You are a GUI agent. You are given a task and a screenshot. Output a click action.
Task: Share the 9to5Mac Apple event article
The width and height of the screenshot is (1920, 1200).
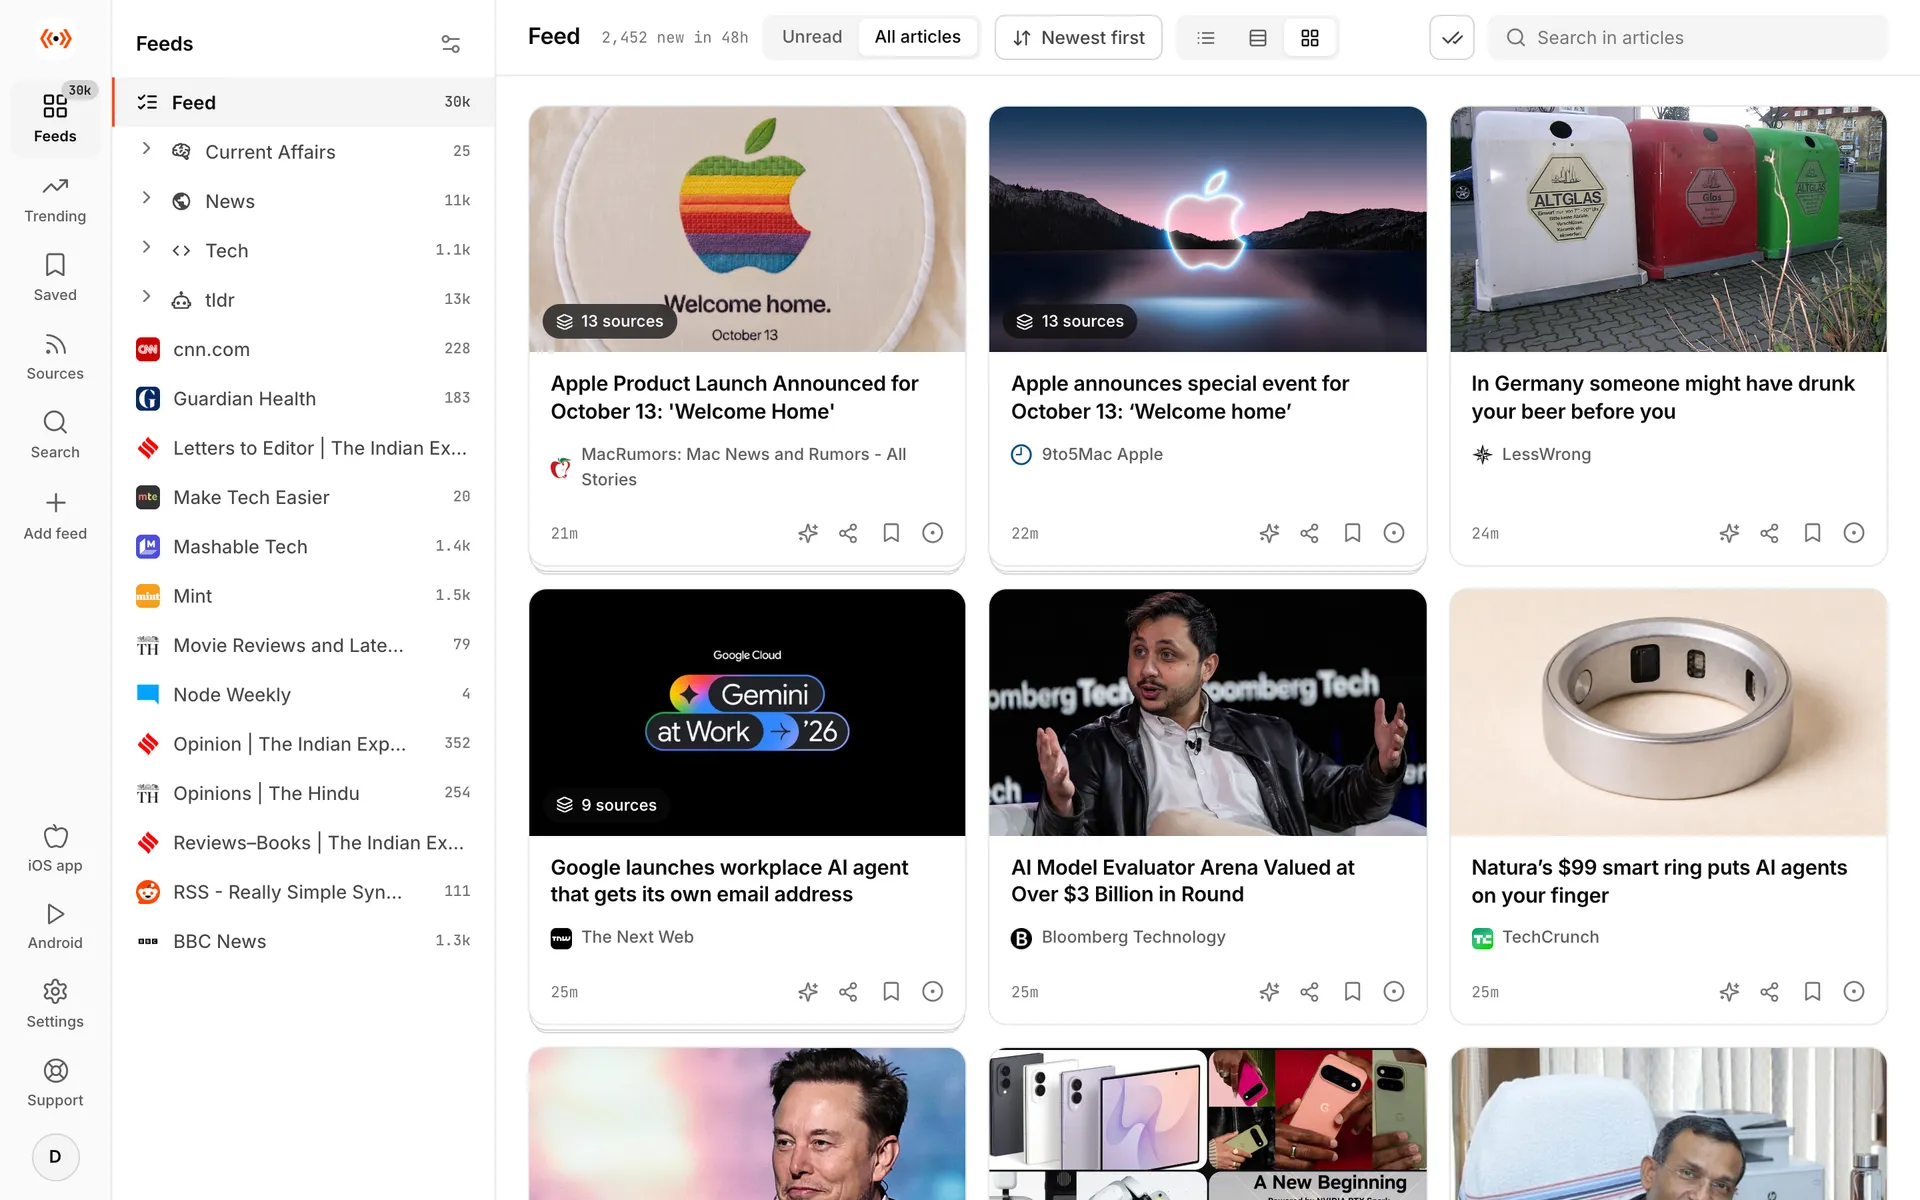pyautogui.click(x=1309, y=533)
